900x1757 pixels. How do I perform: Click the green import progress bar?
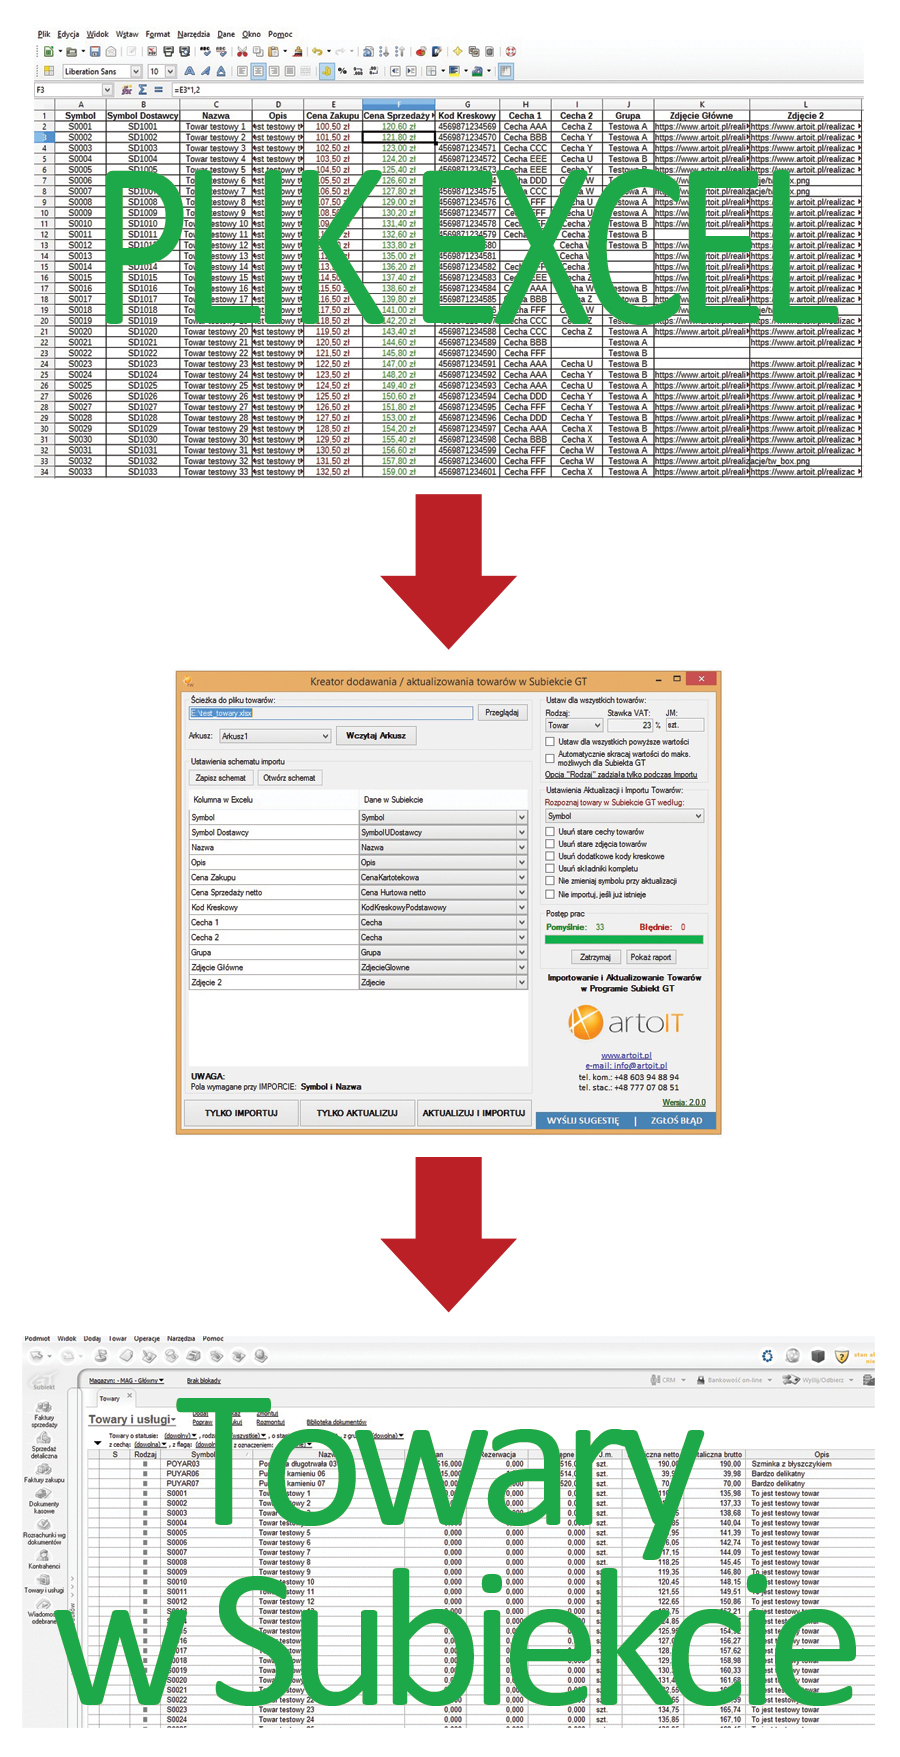(x=624, y=940)
